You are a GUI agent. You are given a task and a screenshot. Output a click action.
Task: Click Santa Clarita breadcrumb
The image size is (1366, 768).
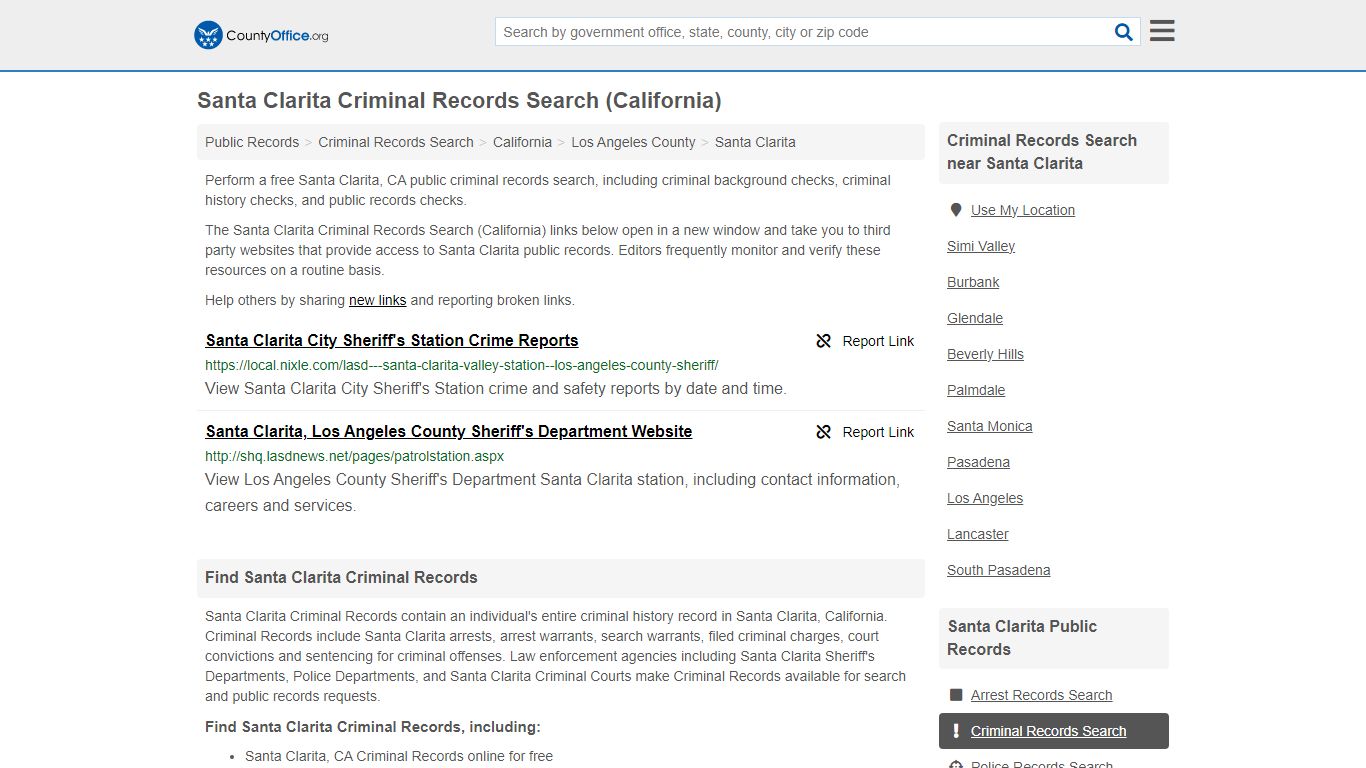(755, 142)
